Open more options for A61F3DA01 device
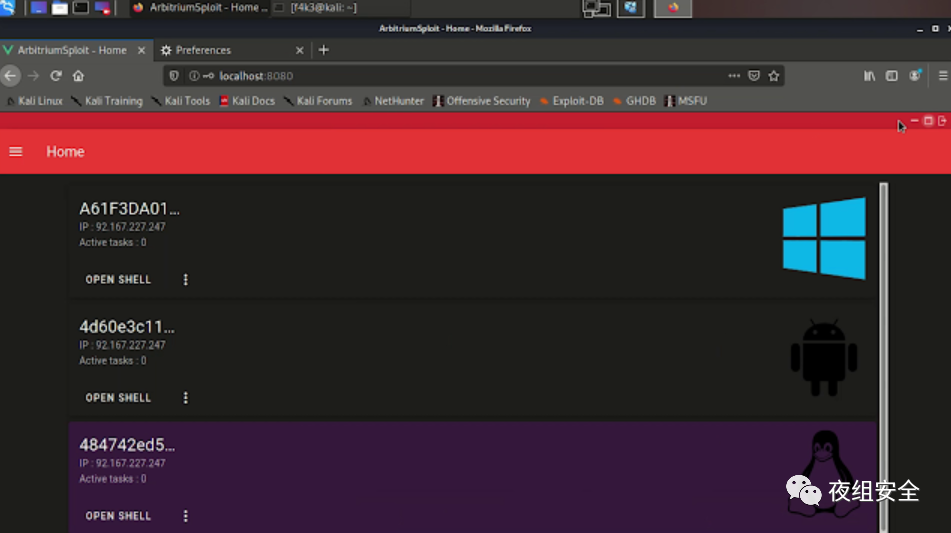Image resolution: width=951 pixels, height=533 pixels. (x=186, y=280)
